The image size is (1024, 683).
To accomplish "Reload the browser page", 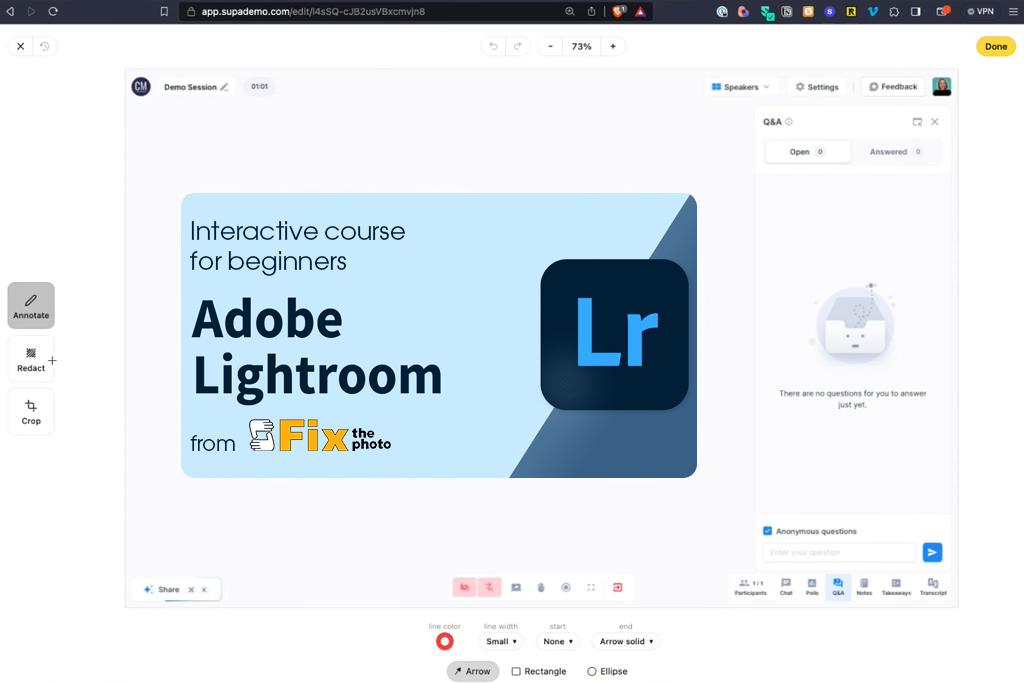I will click(x=53, y=11).
